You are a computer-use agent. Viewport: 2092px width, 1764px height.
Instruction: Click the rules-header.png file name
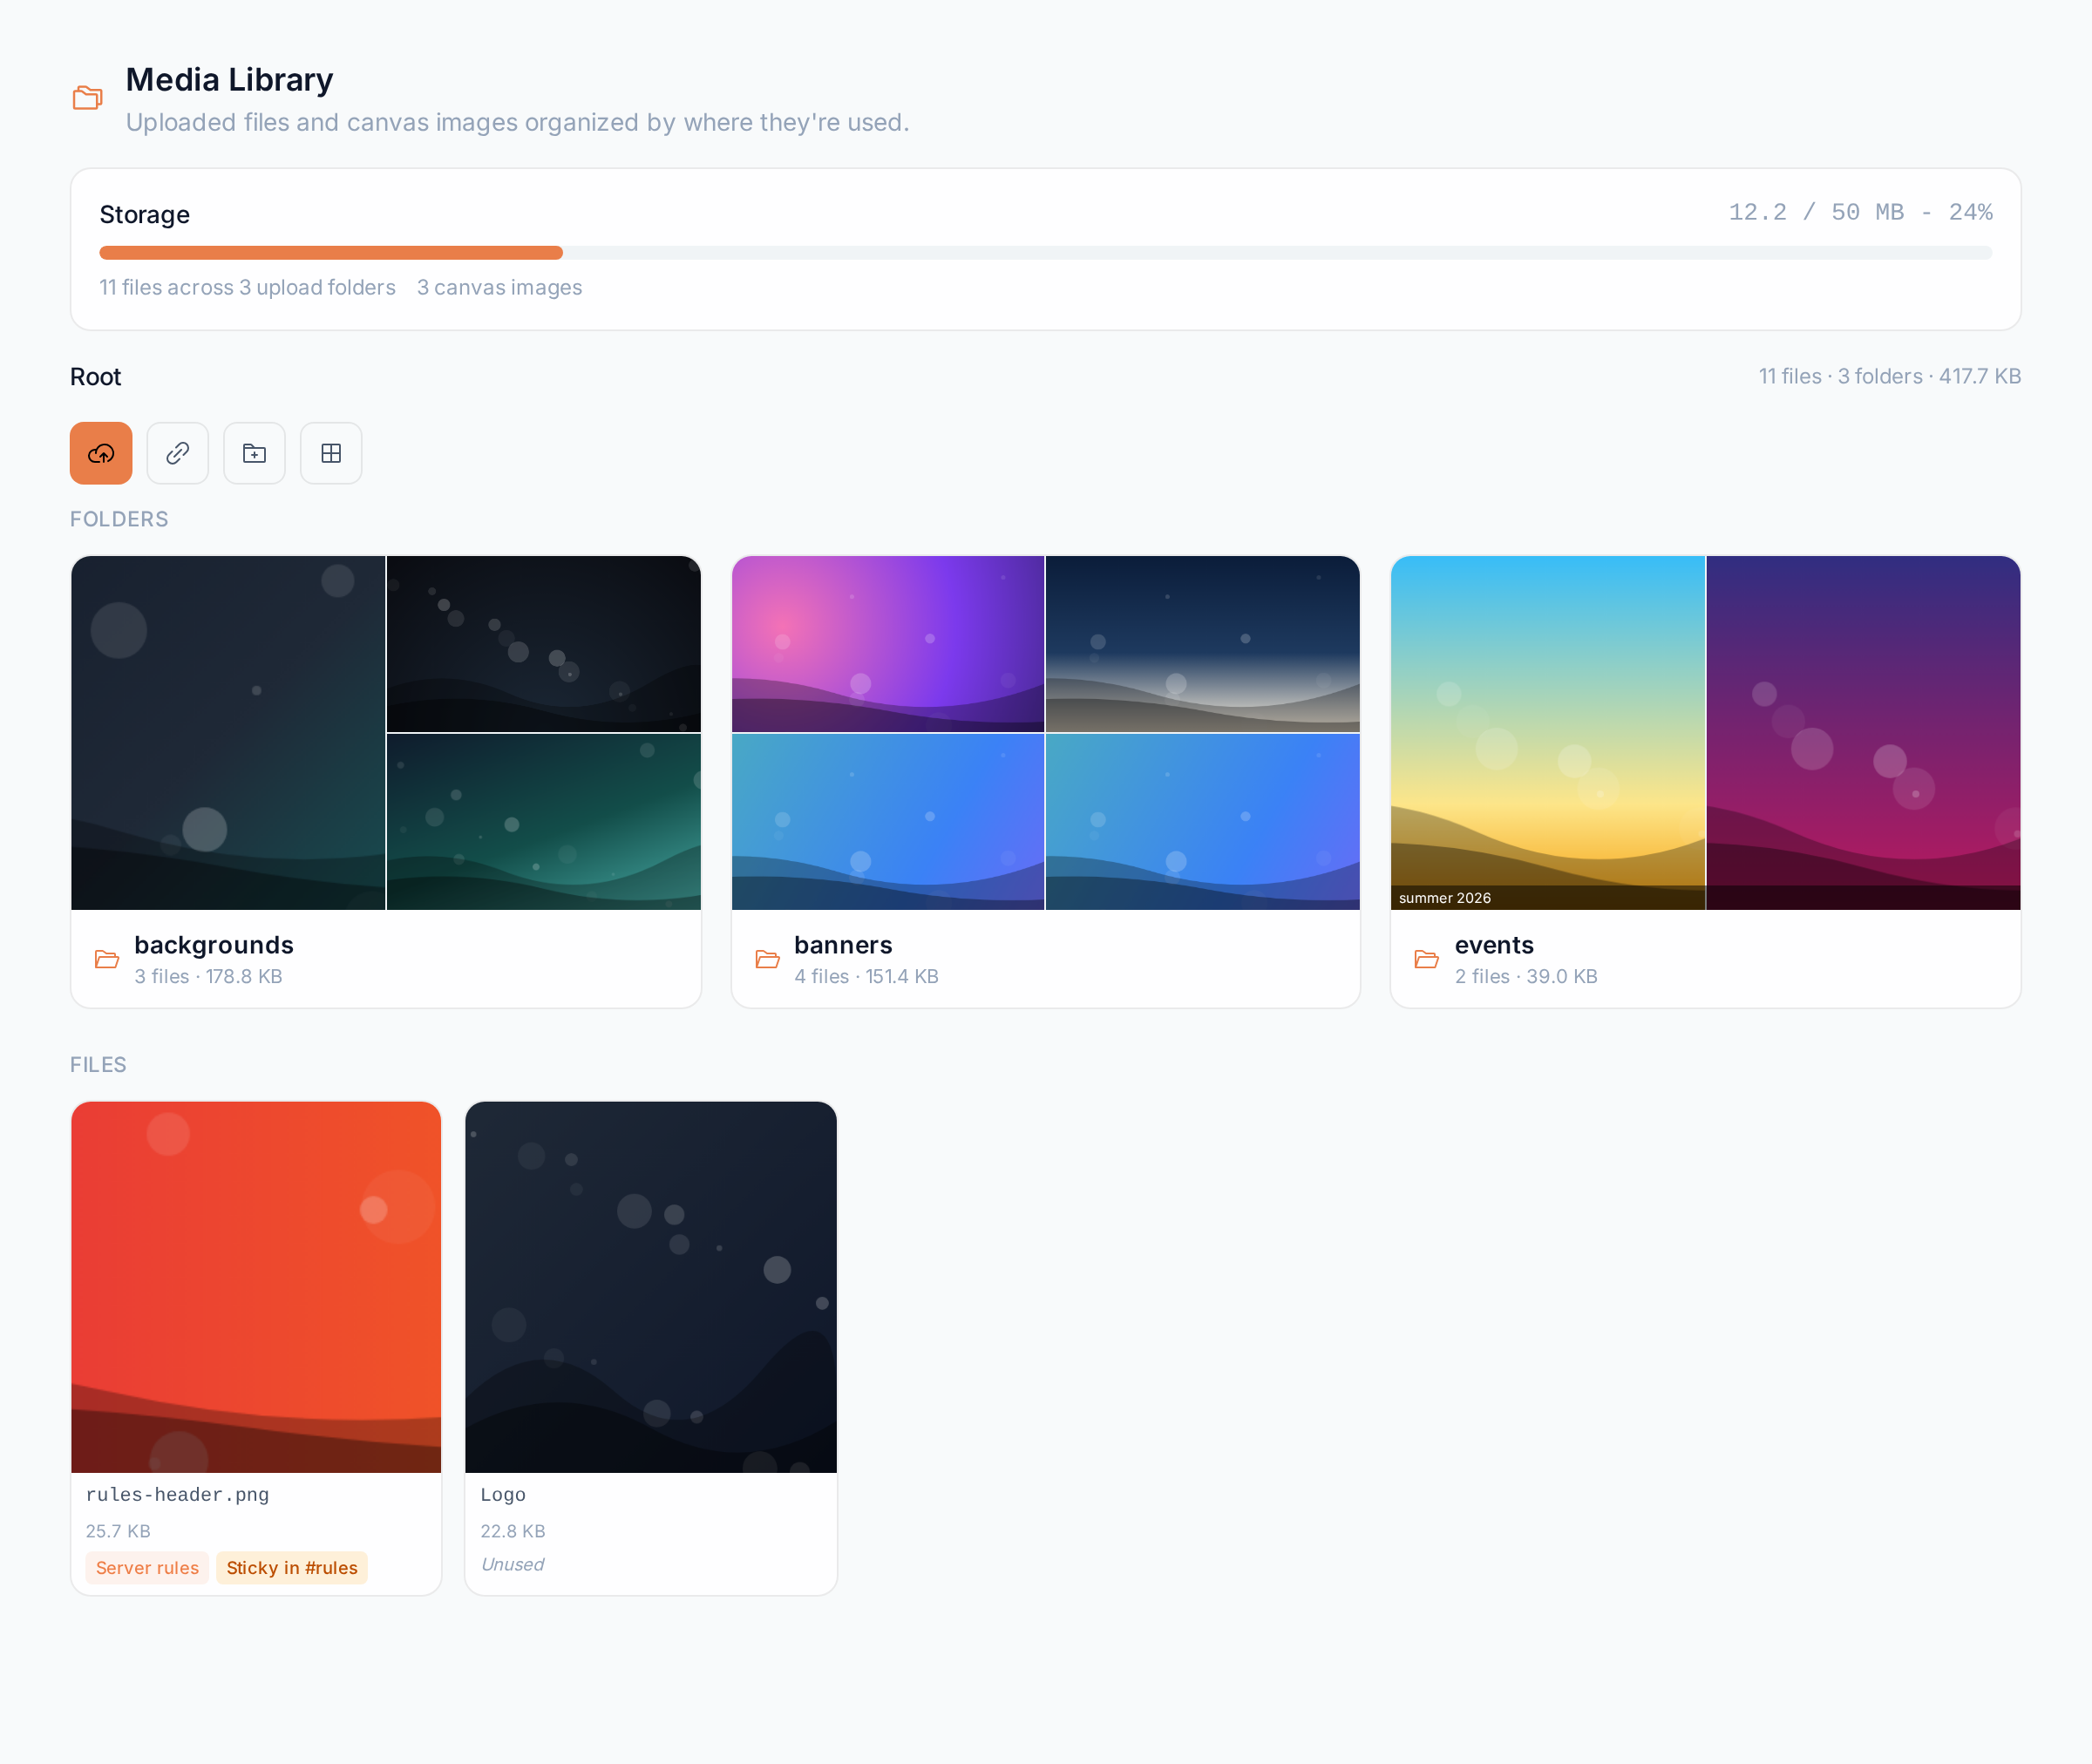[x=177, y=1494]
